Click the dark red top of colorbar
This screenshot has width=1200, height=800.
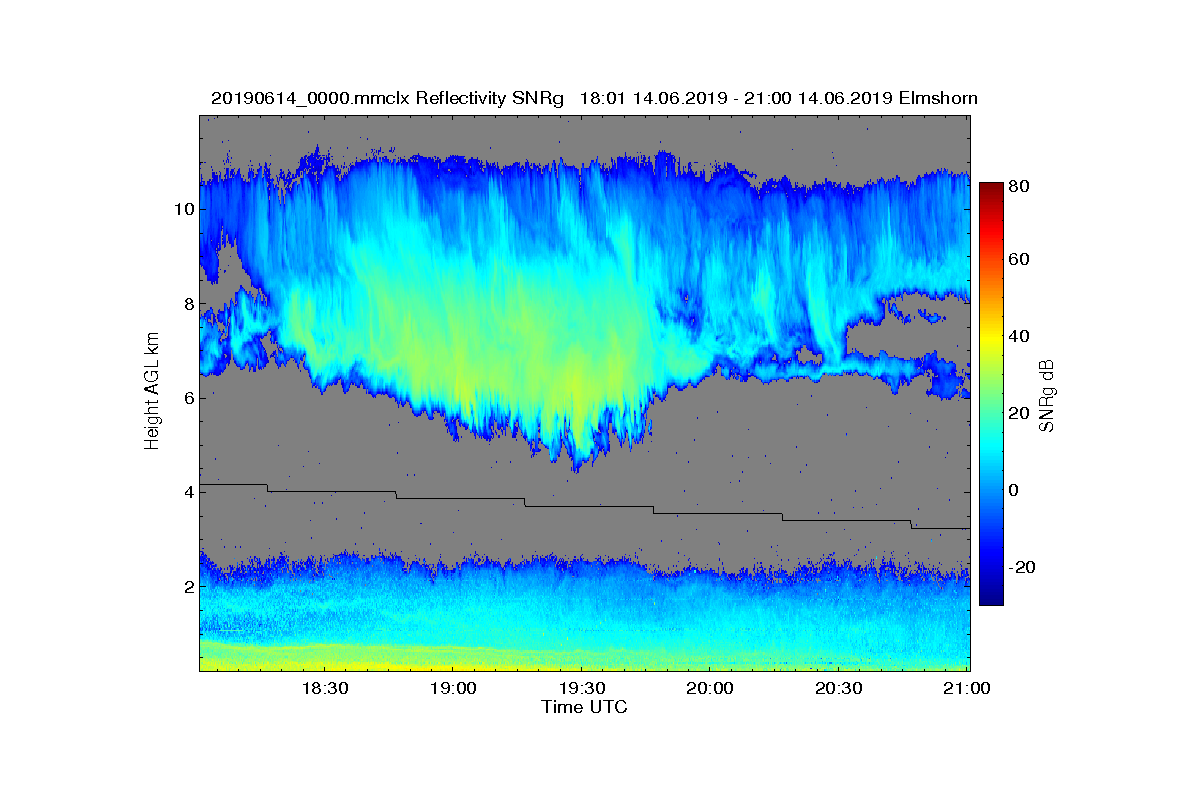coord(990,188)
